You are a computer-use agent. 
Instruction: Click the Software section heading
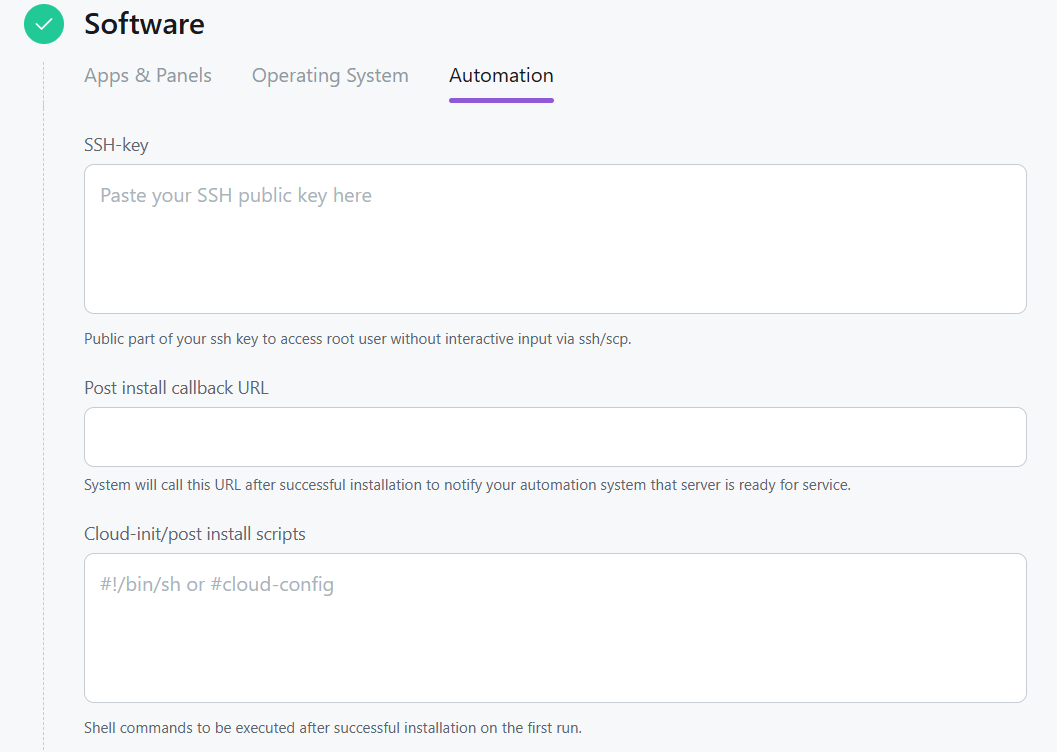[144, 24]
